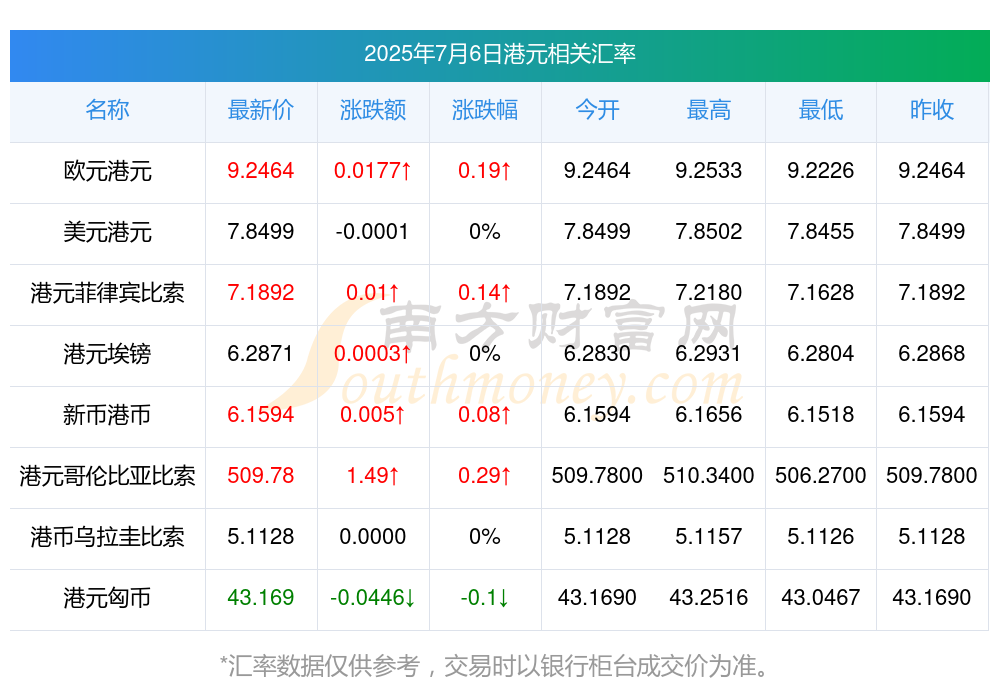Select latest price 6.2871
The image size is (1000, 698).
pos(261,353)
